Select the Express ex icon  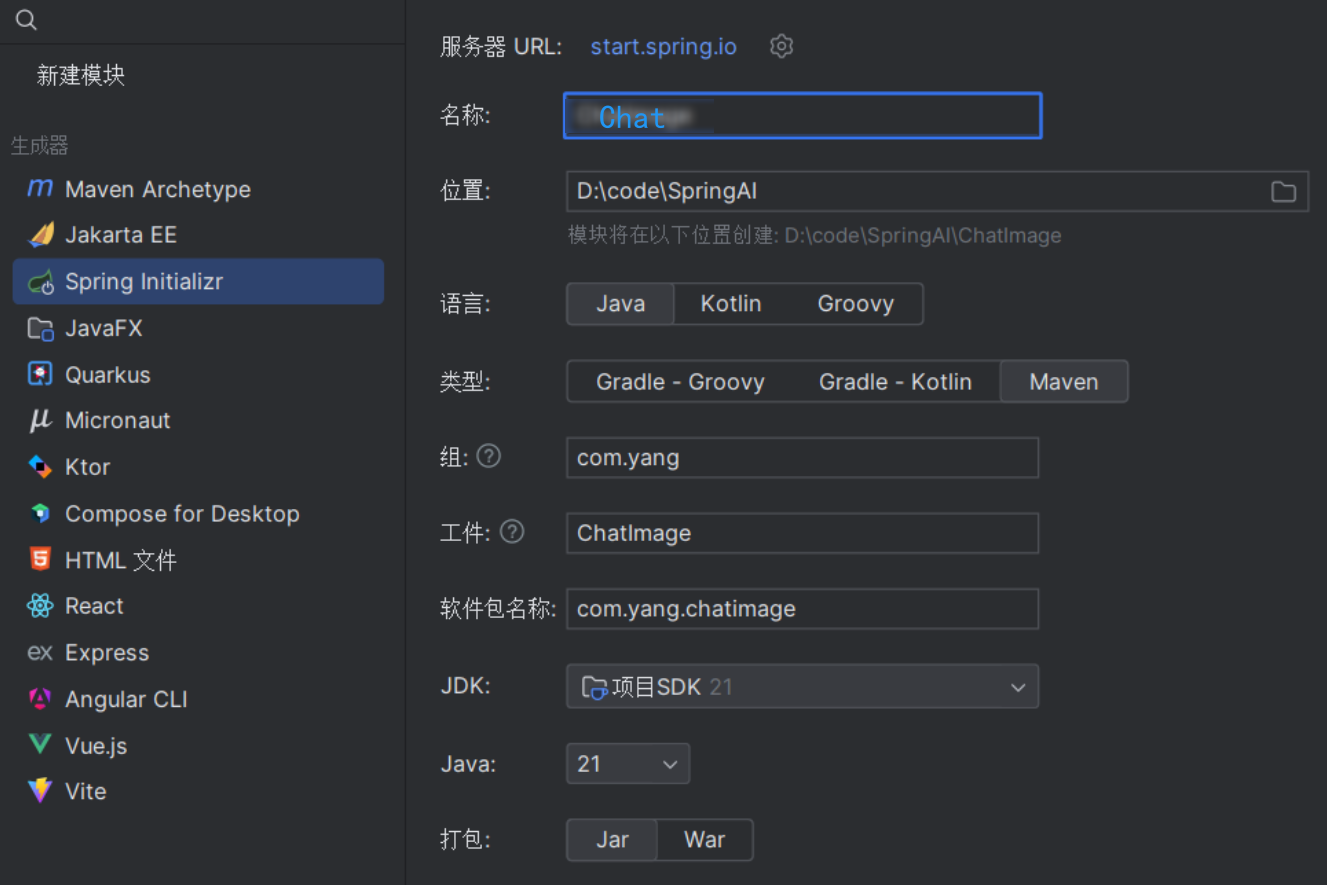click(40, 653)
